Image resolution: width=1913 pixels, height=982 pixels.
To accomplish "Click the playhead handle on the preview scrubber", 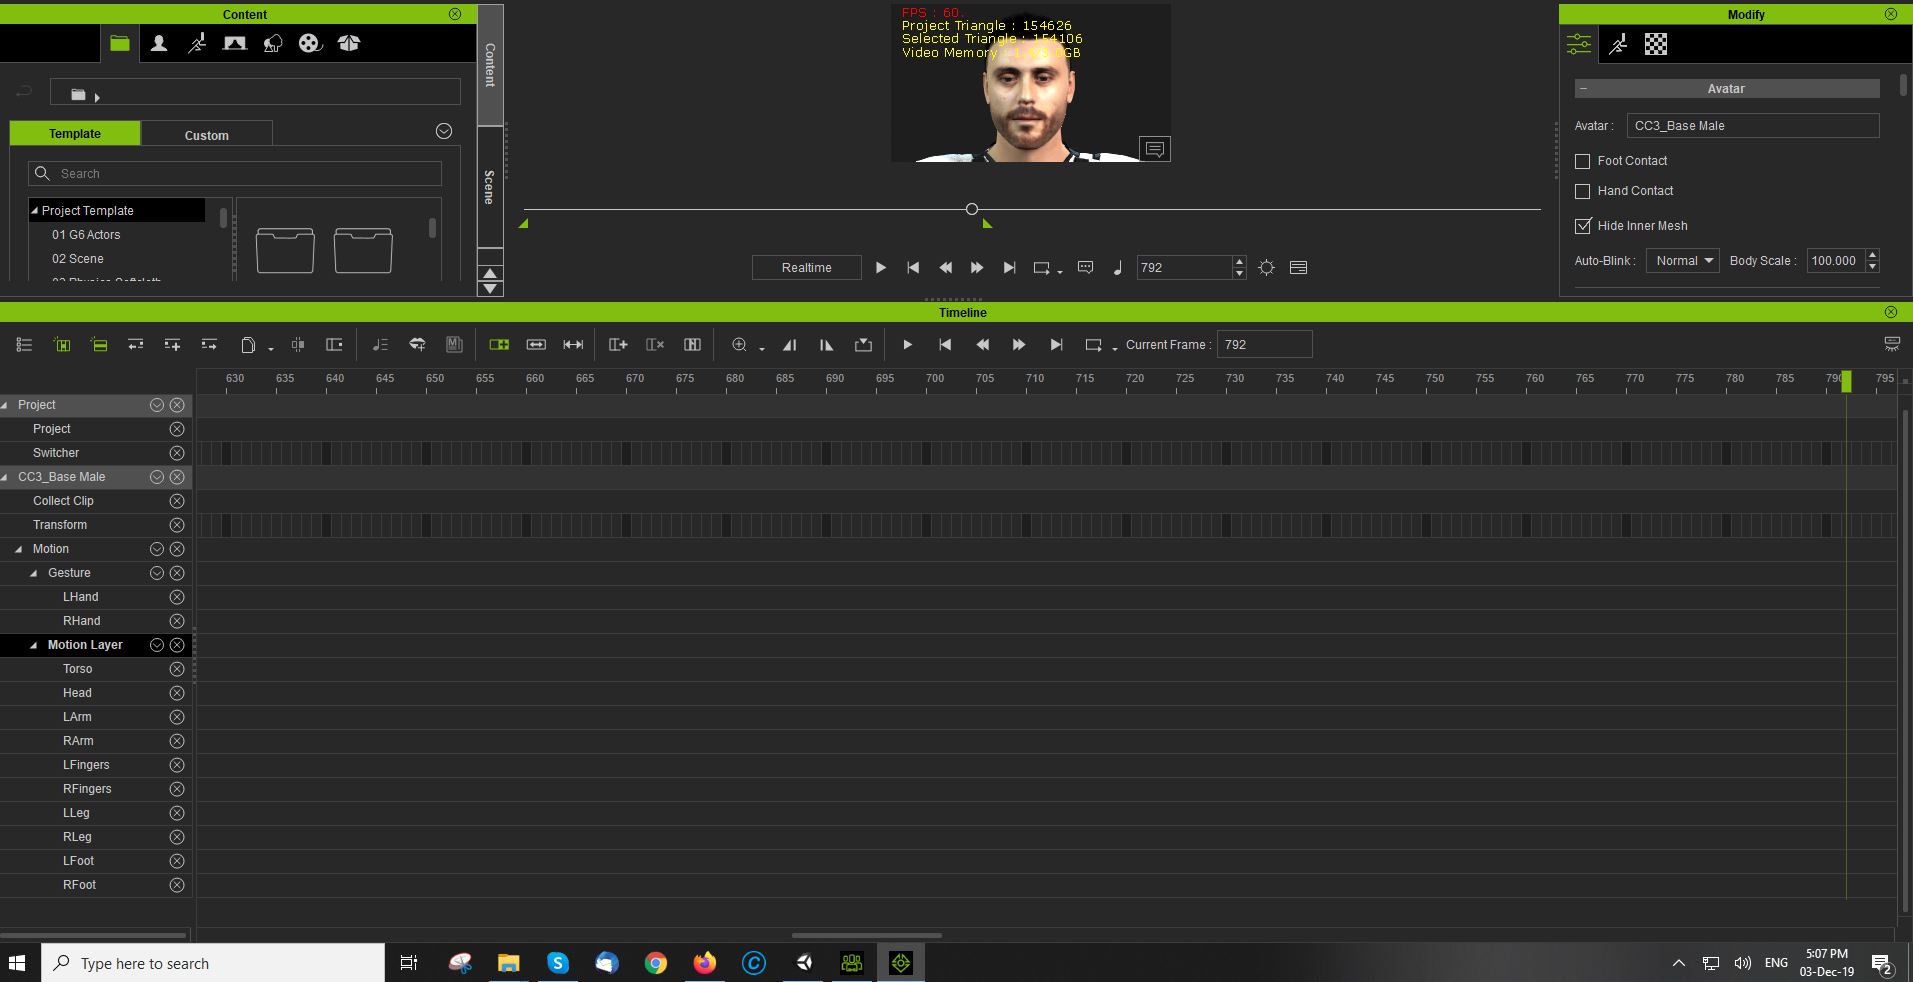I will click(x=972, y=209).
